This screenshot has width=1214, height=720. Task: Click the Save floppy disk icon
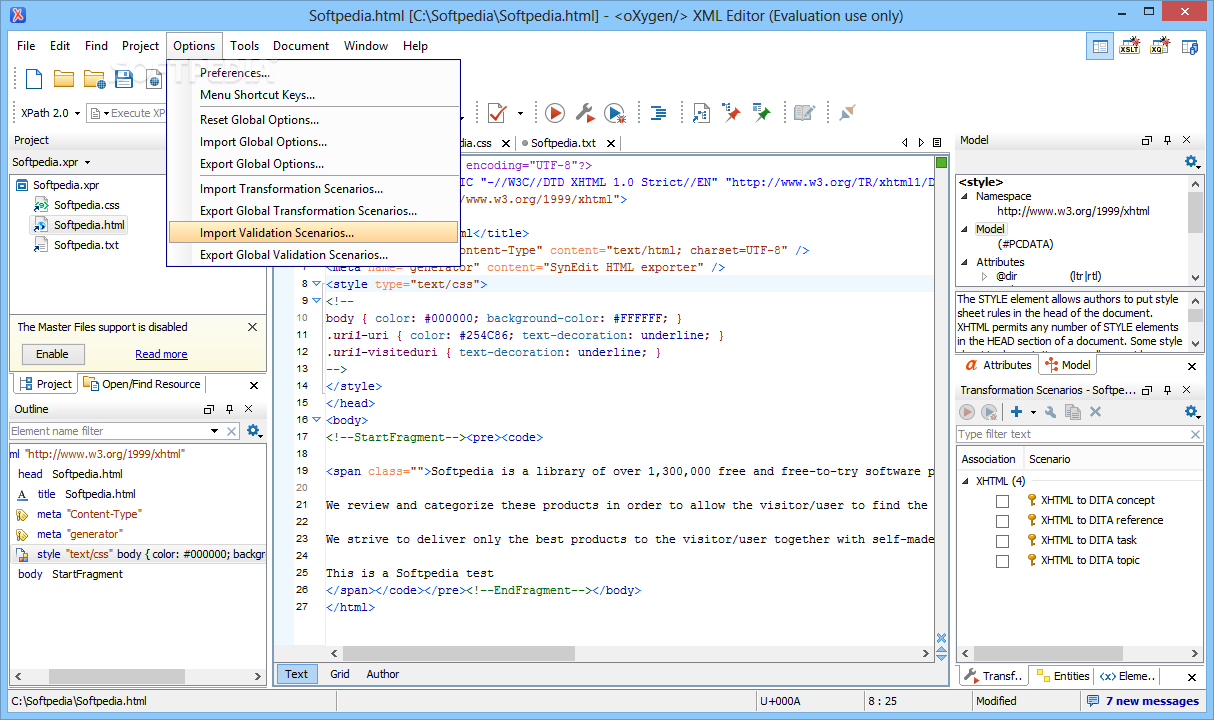coord(124,79)
